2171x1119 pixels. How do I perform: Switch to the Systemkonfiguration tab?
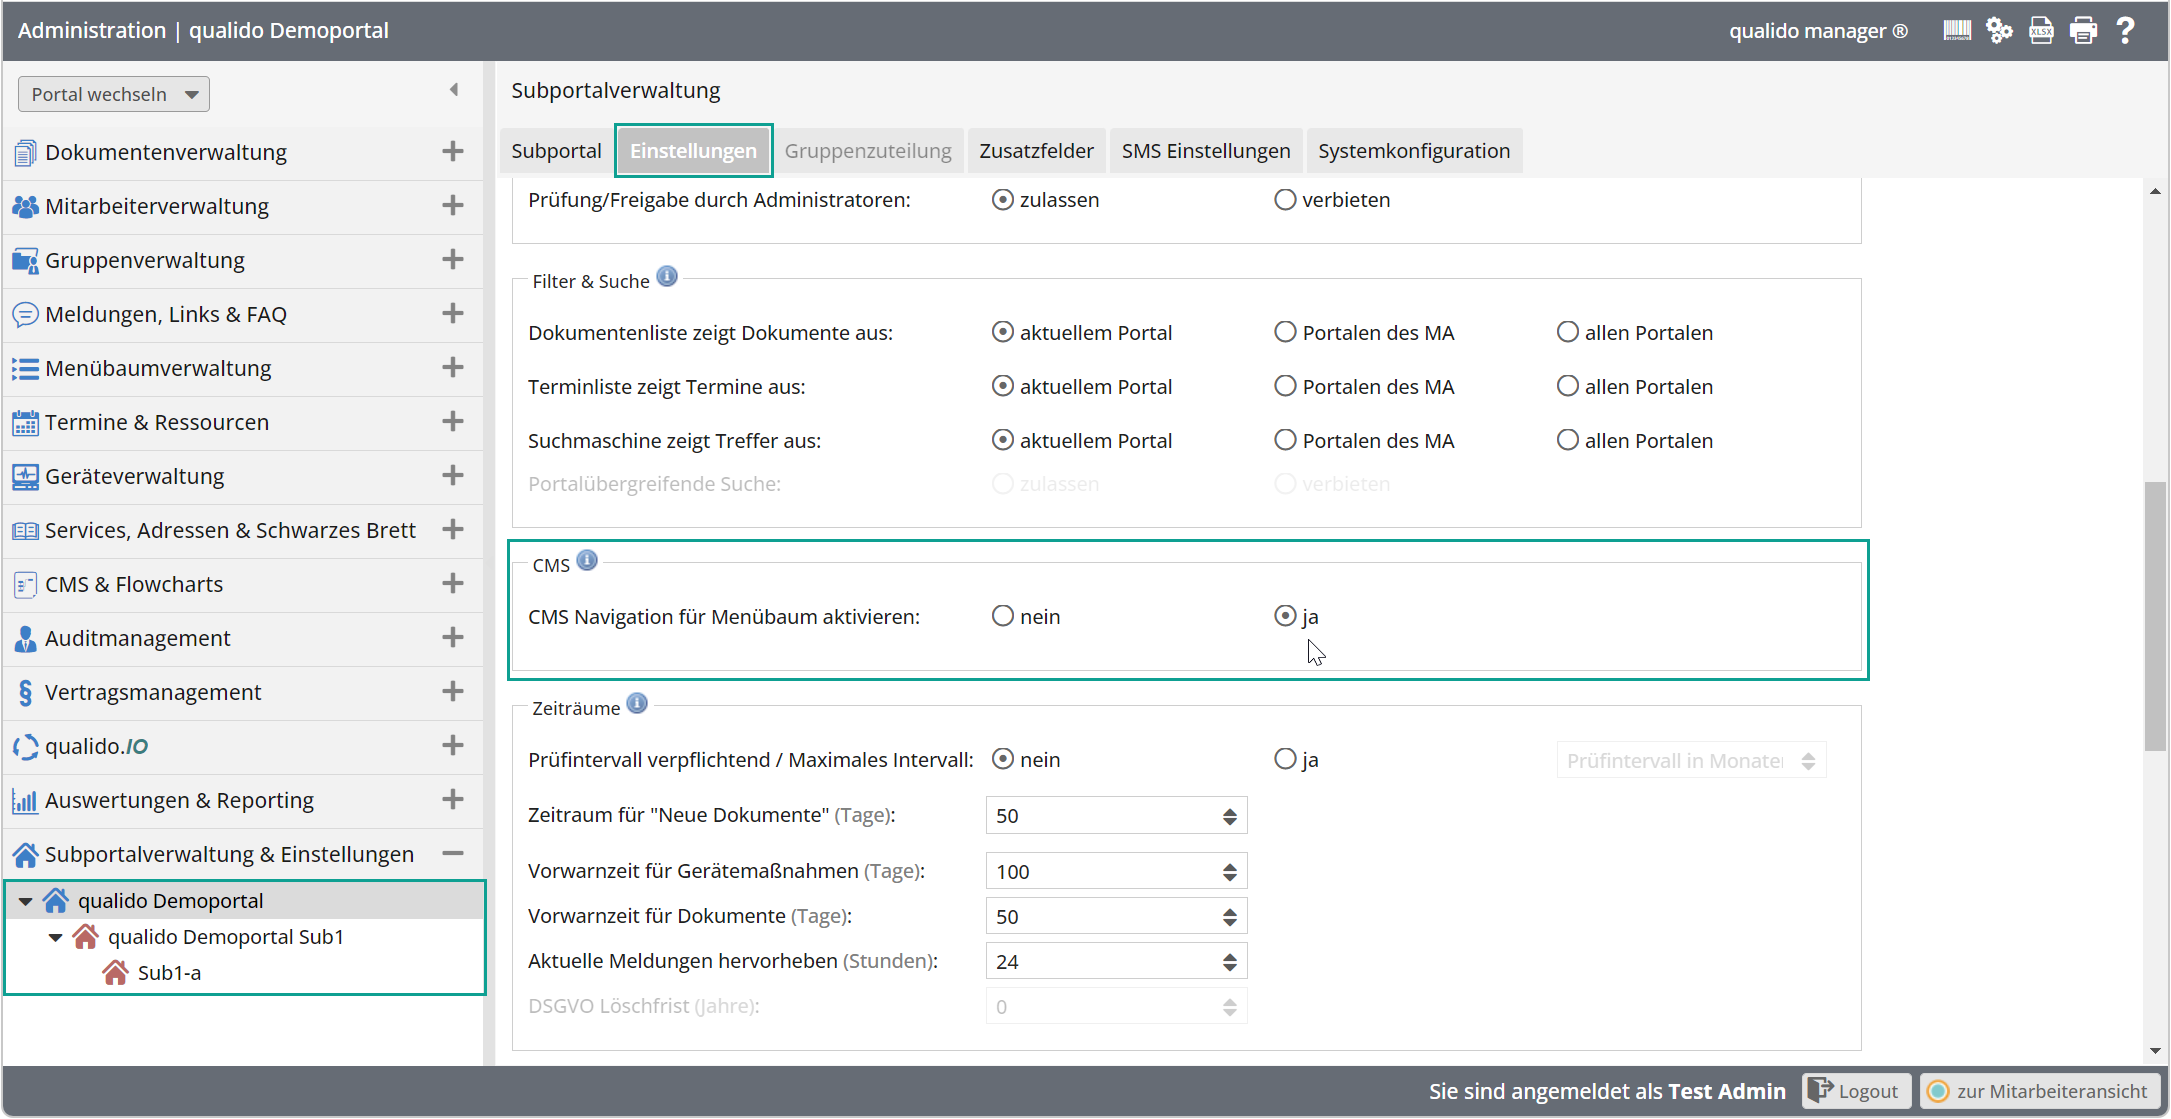pos(1414,151)
